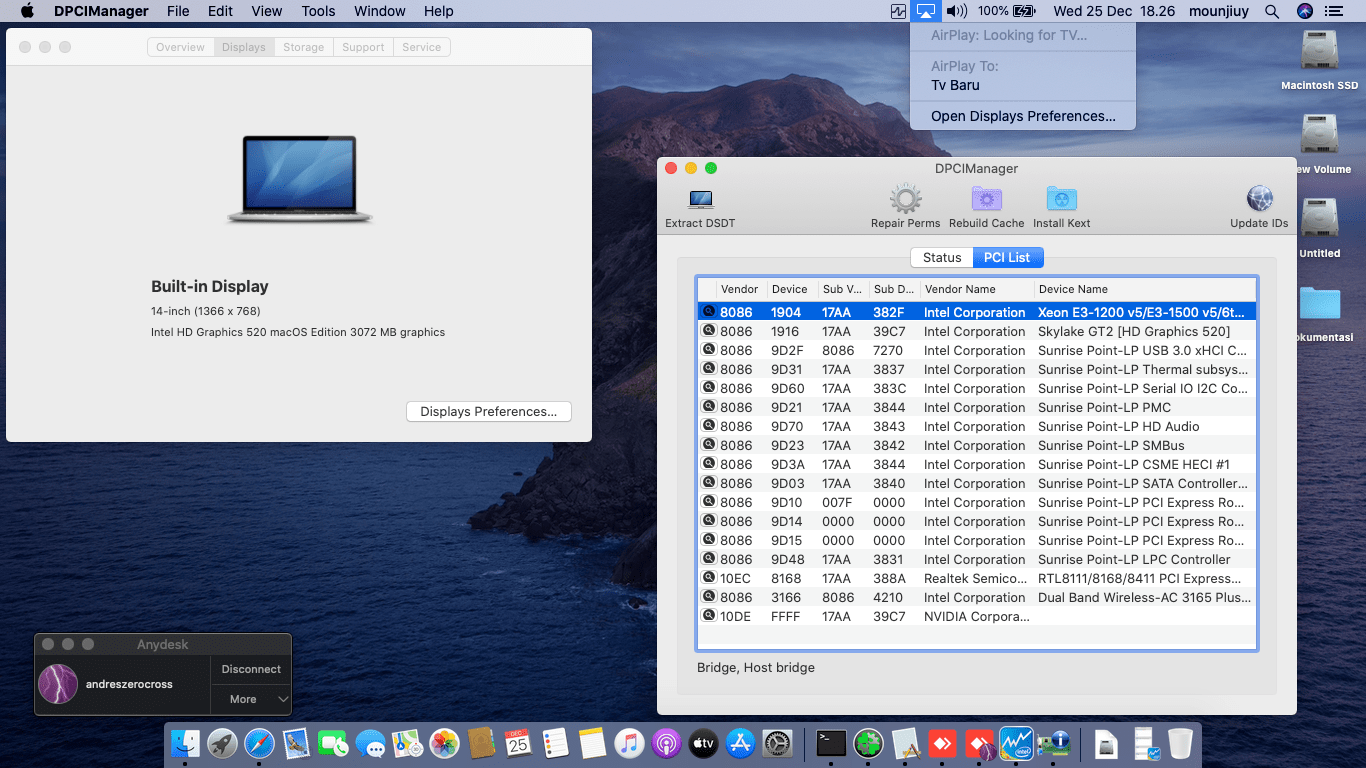1366x768 pixels.
Task: Click the battery status in the menu bar
Action: point(1007,11)
